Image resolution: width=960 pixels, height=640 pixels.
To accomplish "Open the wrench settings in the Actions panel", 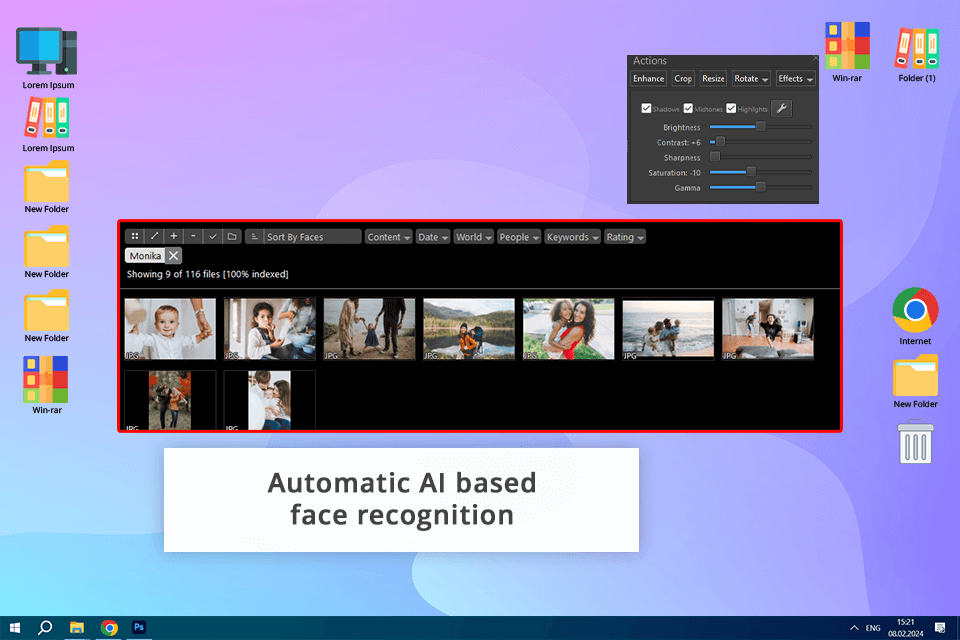I will tap(781, 108).
